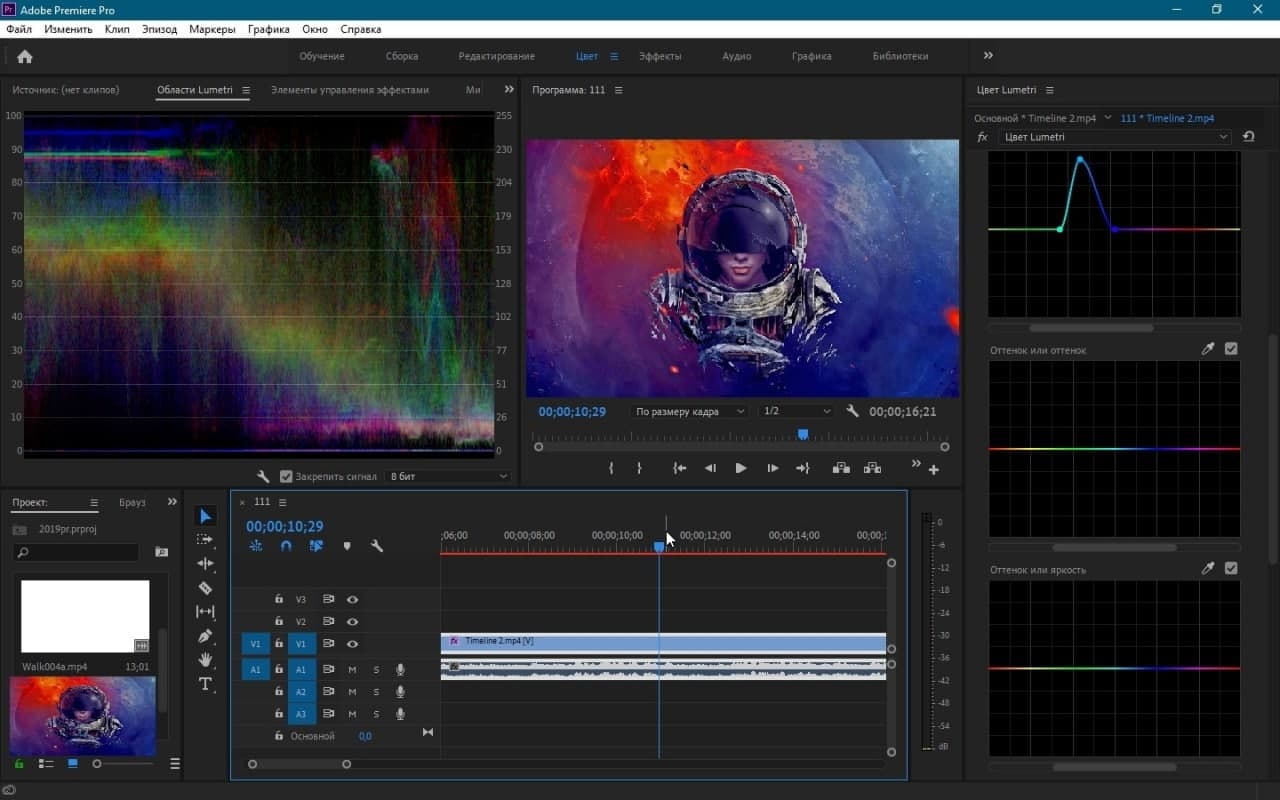Expand the '8 бит' scopes dropdown

[448, 477]
